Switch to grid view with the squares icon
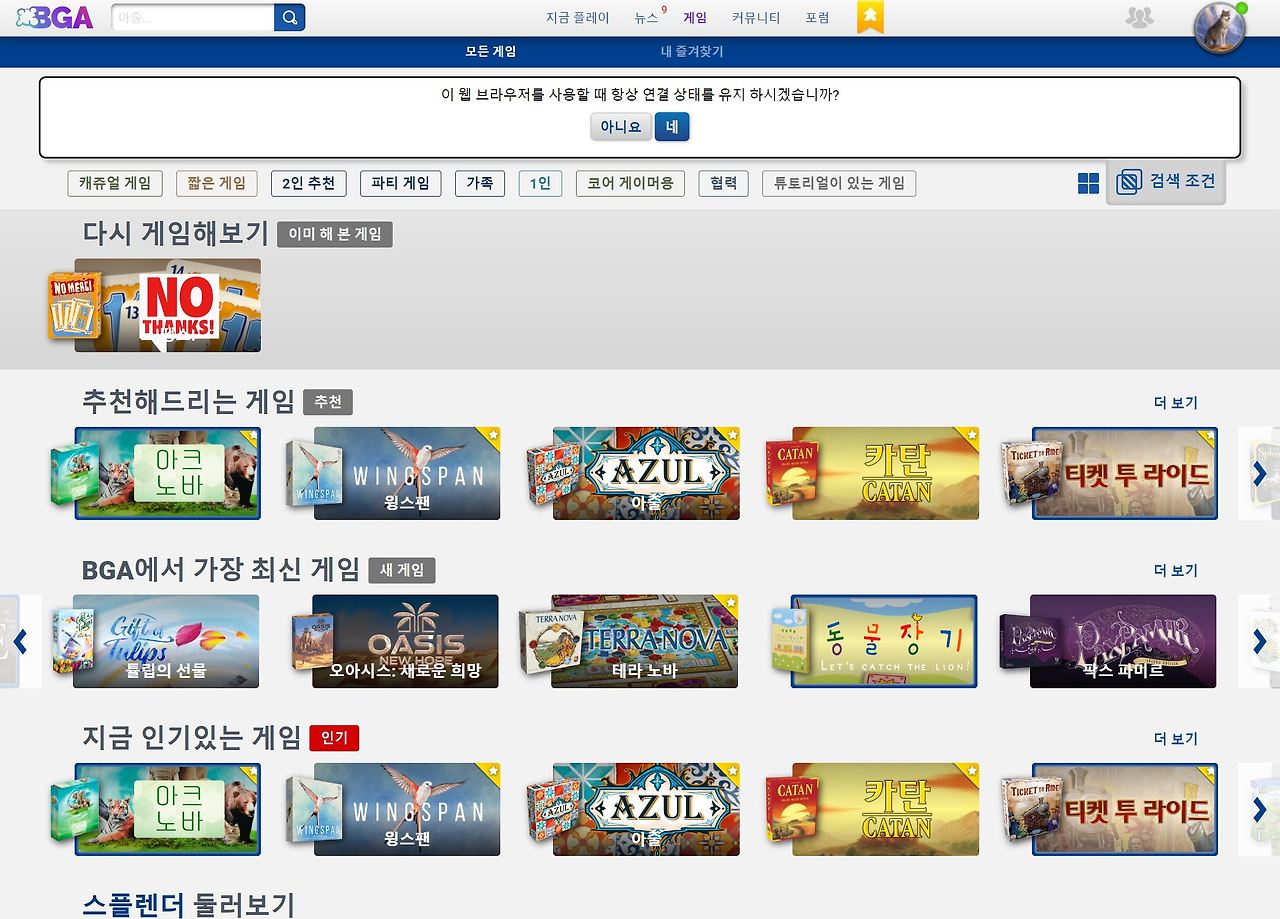This screenshot has width=1280, height=919. [x=1087, y=183]
